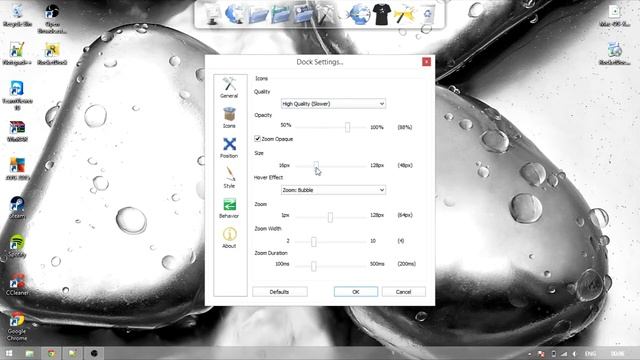
Task: Click the green-tinted folder icon in the dock
Action: 280,15
